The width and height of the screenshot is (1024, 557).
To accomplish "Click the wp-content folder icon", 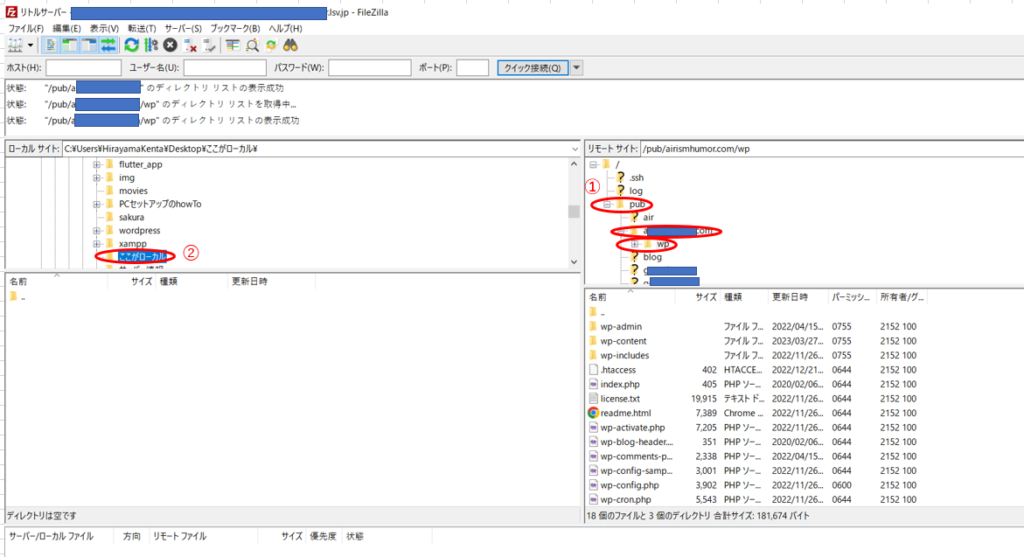I will pos(593,341).
